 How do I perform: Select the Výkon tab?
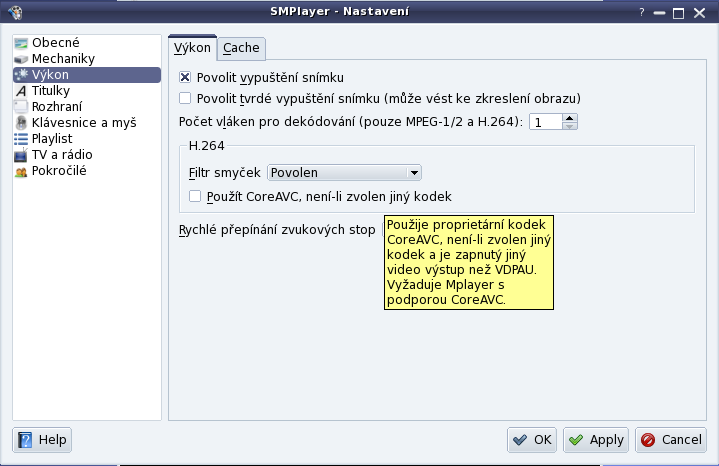click(192, 47)
